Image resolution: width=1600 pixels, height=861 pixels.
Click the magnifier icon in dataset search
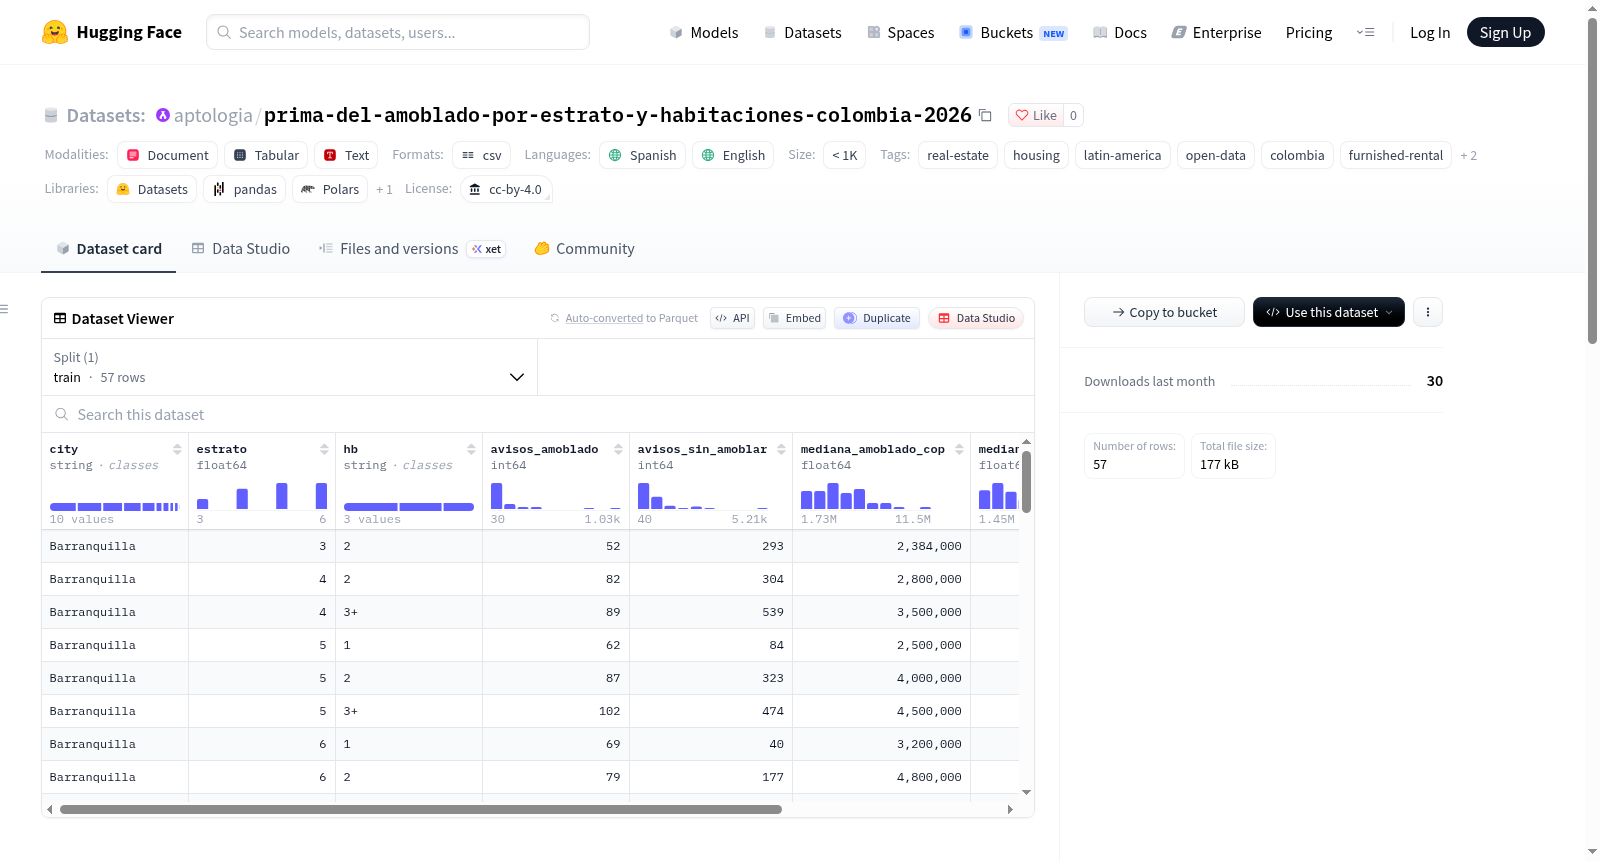pos(62,414)
